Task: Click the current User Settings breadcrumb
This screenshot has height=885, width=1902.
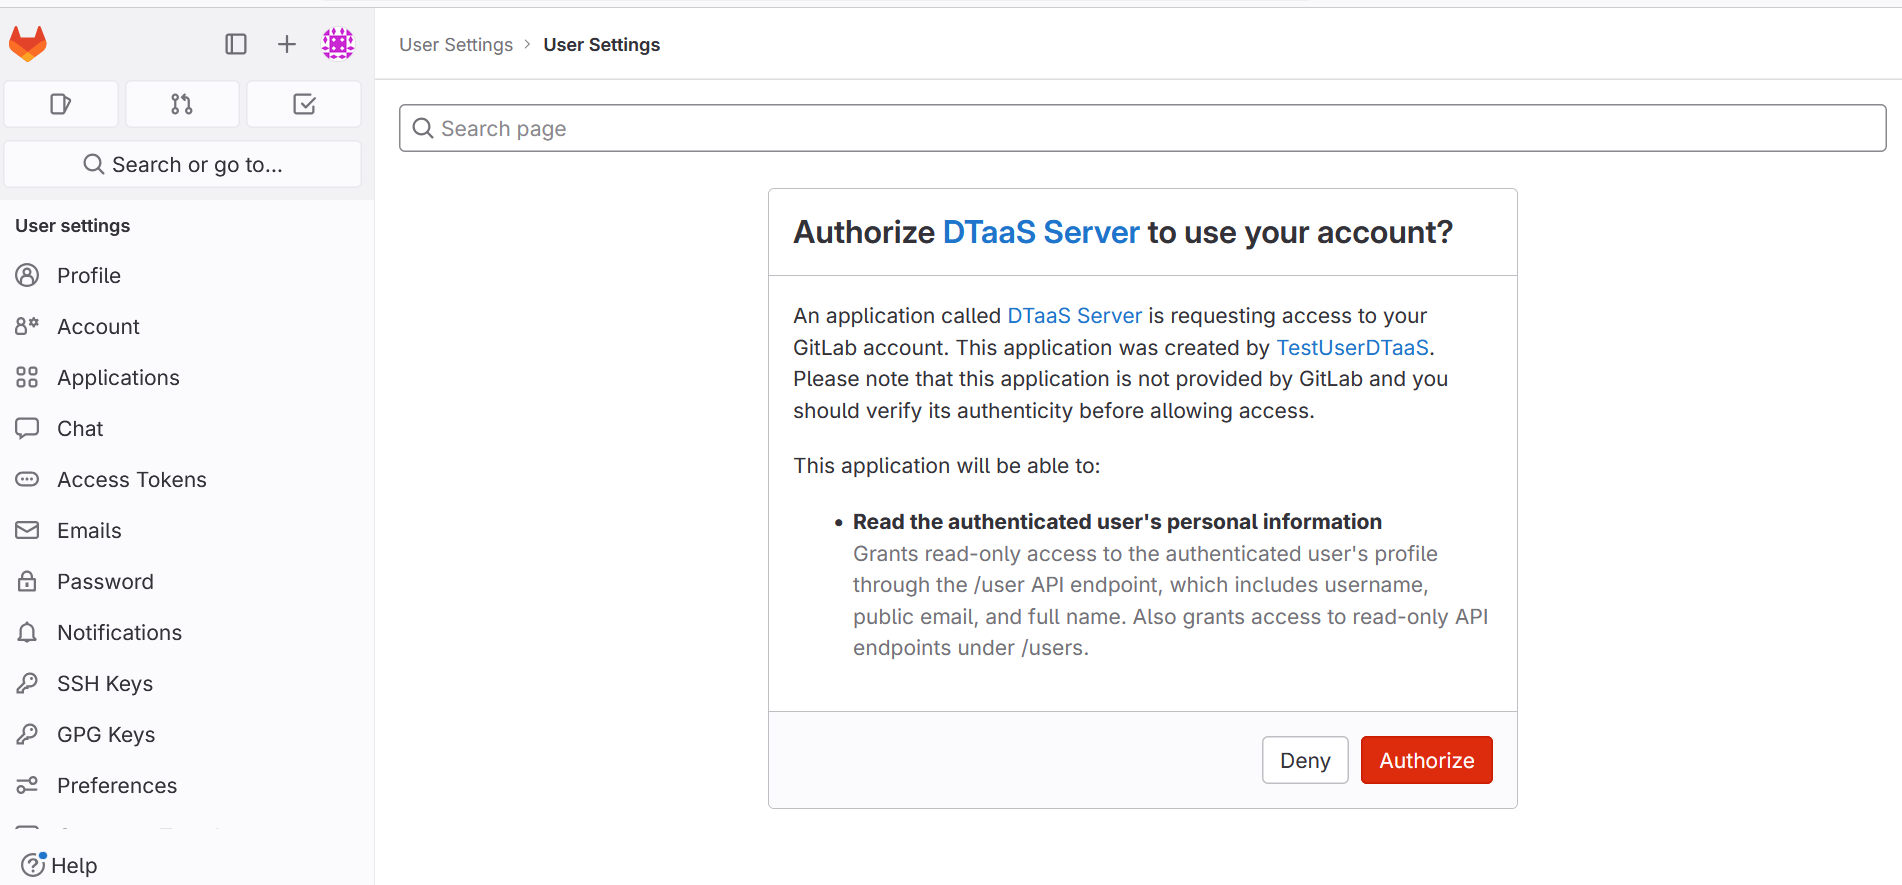Action: pos(601,45)
